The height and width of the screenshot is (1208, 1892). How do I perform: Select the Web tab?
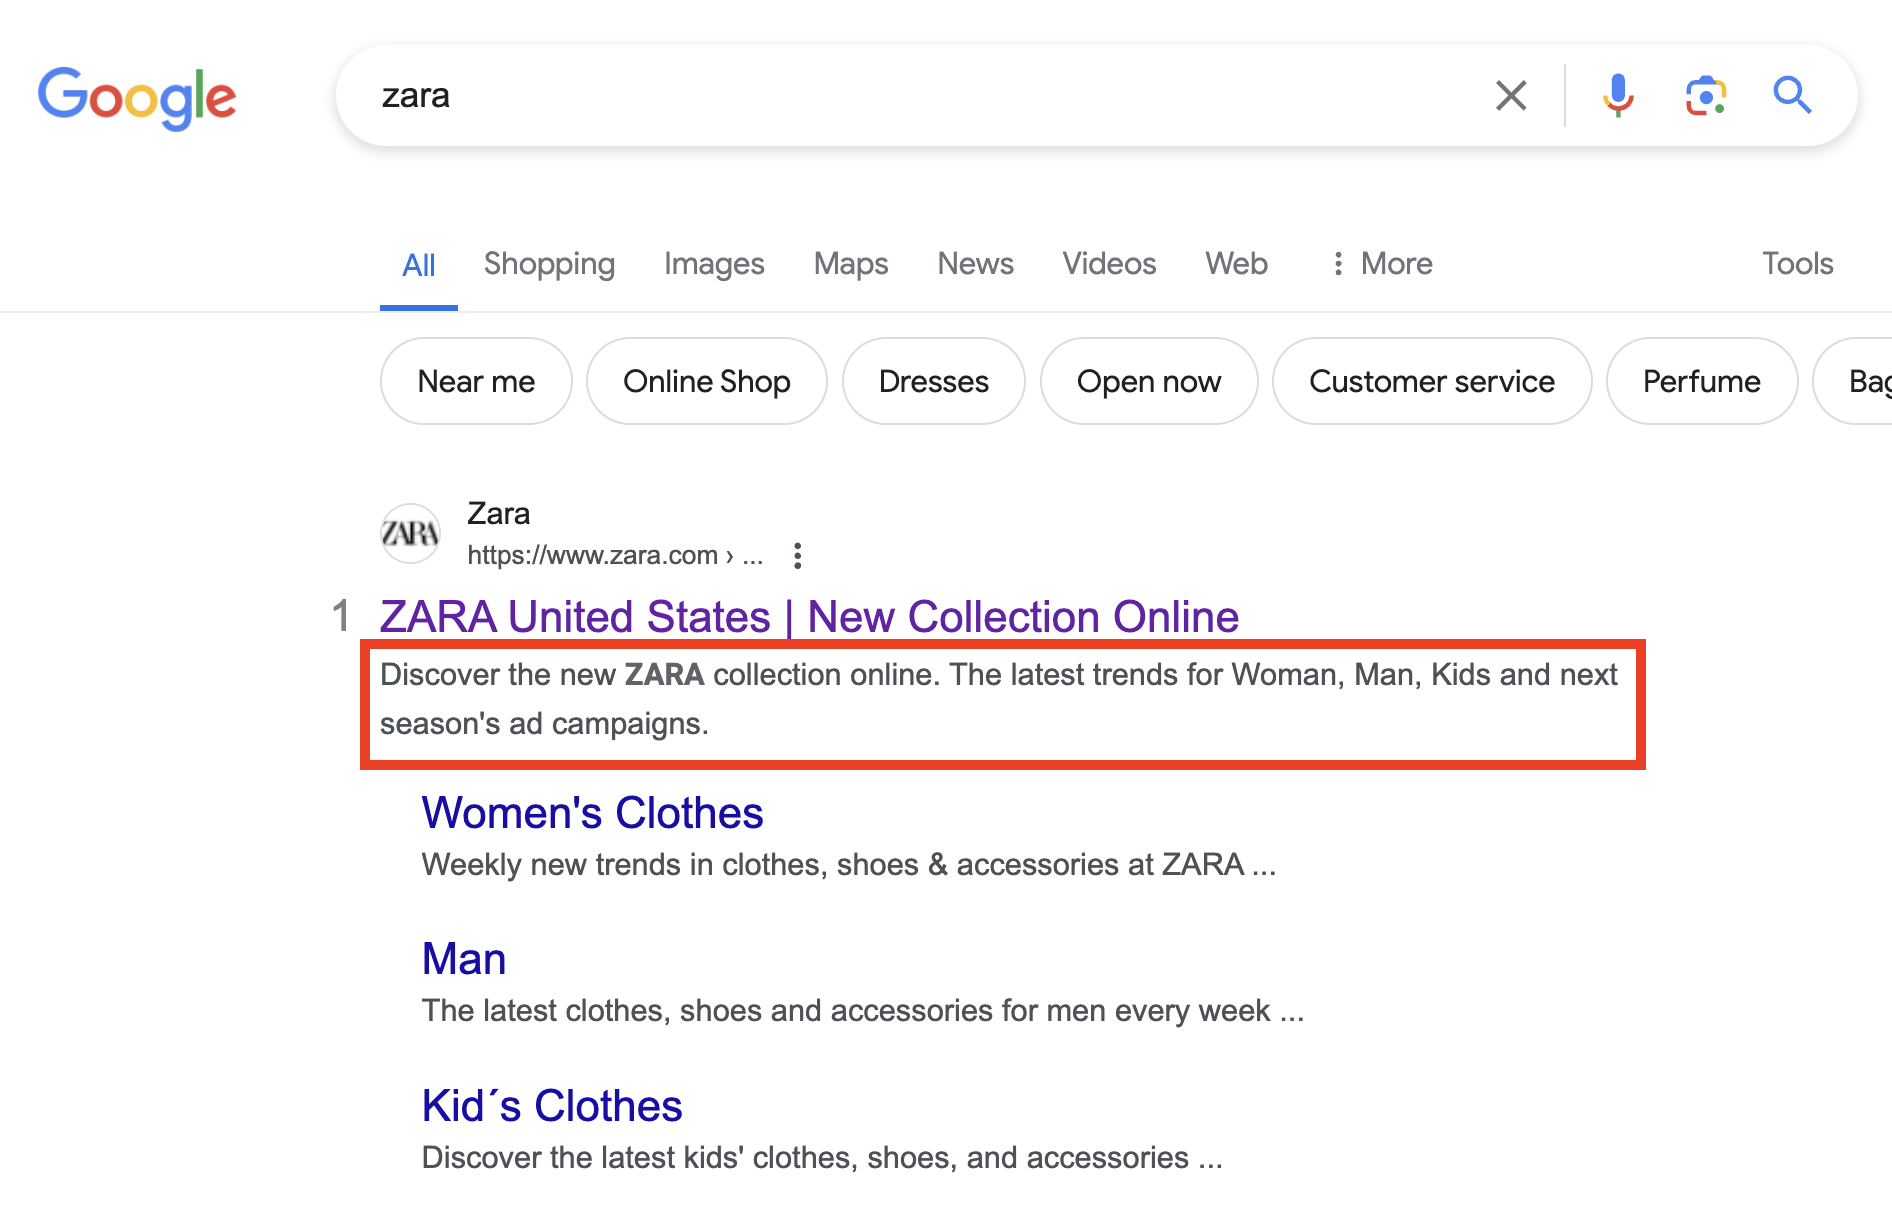pyautogui.click(x=1236, y=264)
